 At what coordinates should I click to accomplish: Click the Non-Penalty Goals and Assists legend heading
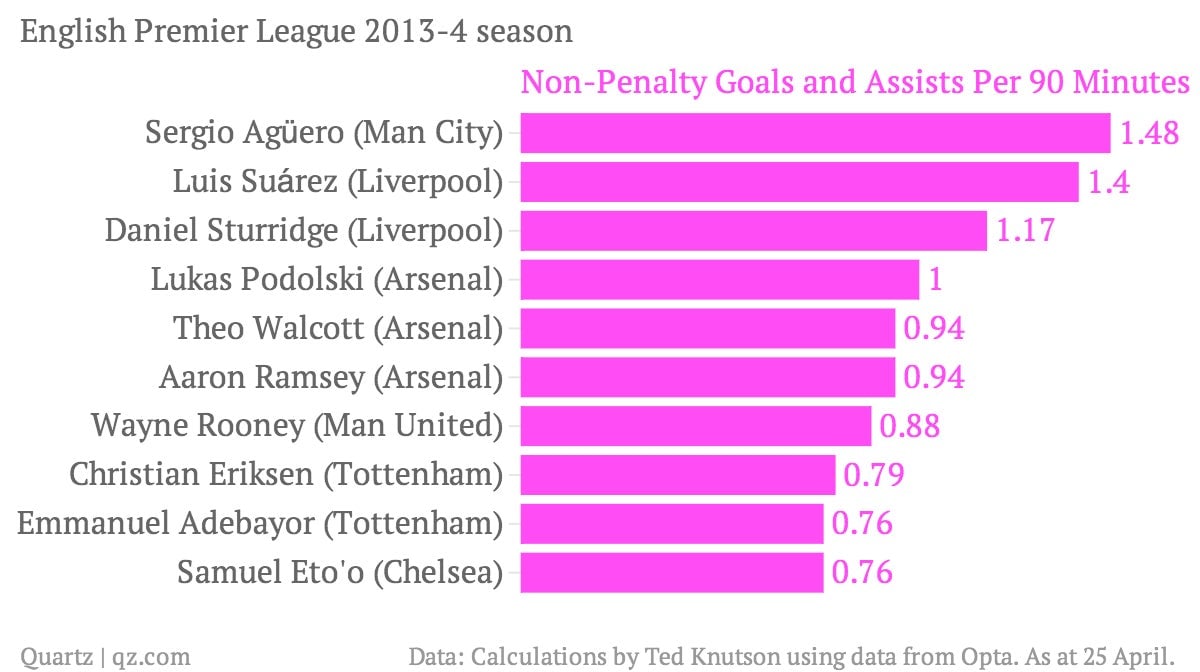tap(855, 82)
